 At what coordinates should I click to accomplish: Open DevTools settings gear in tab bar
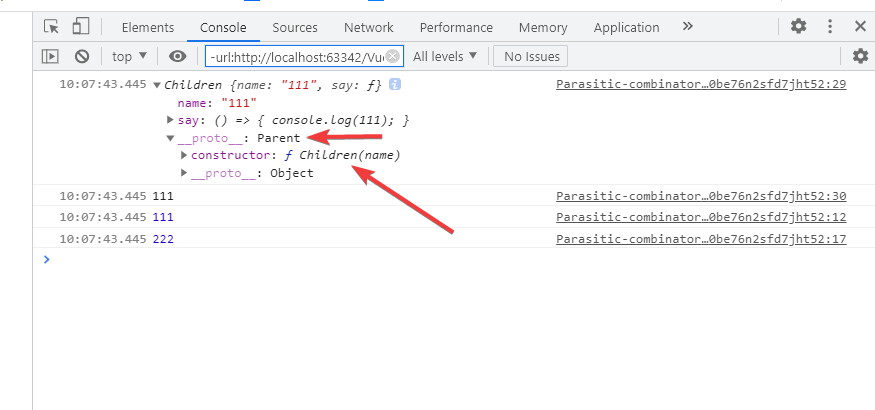[798, 27]
